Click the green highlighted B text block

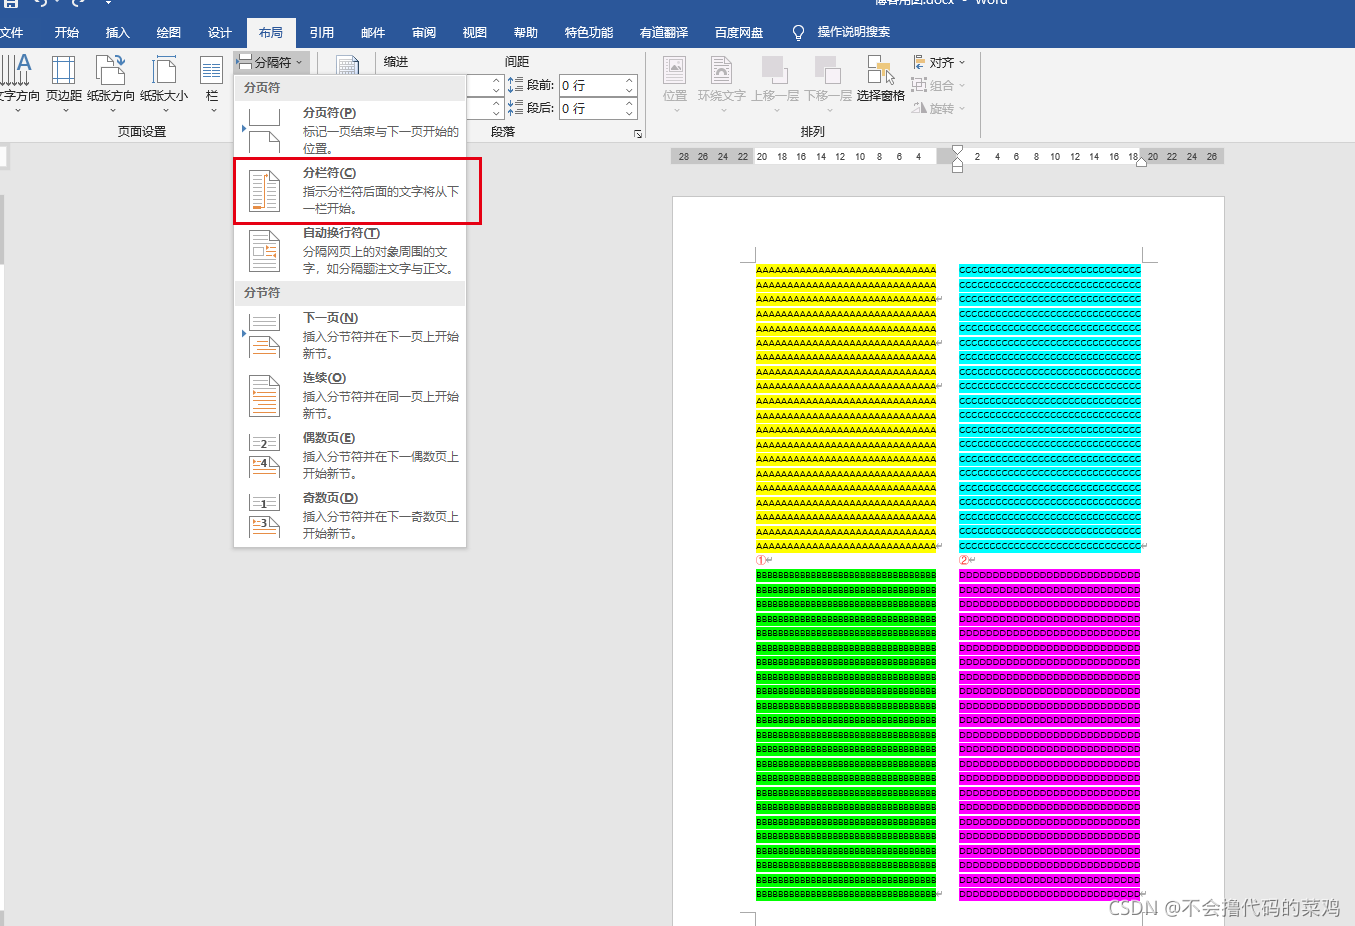(846, 735)
